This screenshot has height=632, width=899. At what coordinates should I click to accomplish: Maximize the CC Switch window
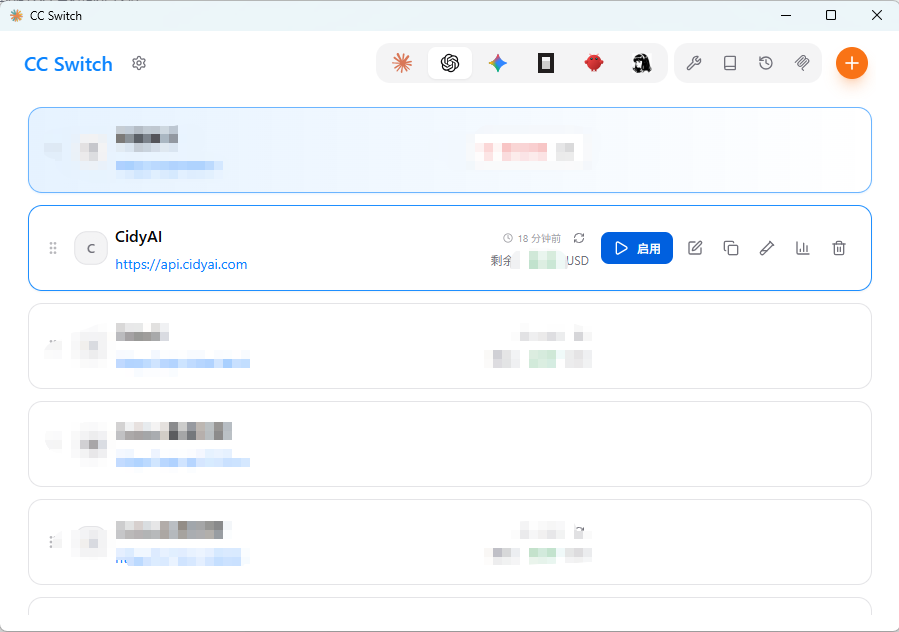point(831,15)
